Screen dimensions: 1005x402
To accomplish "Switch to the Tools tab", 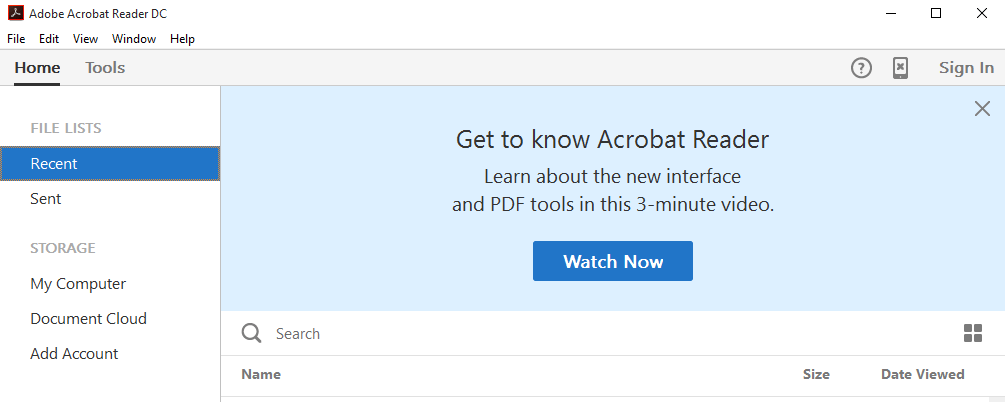I will pyautogui.click(x=105, y=68).
